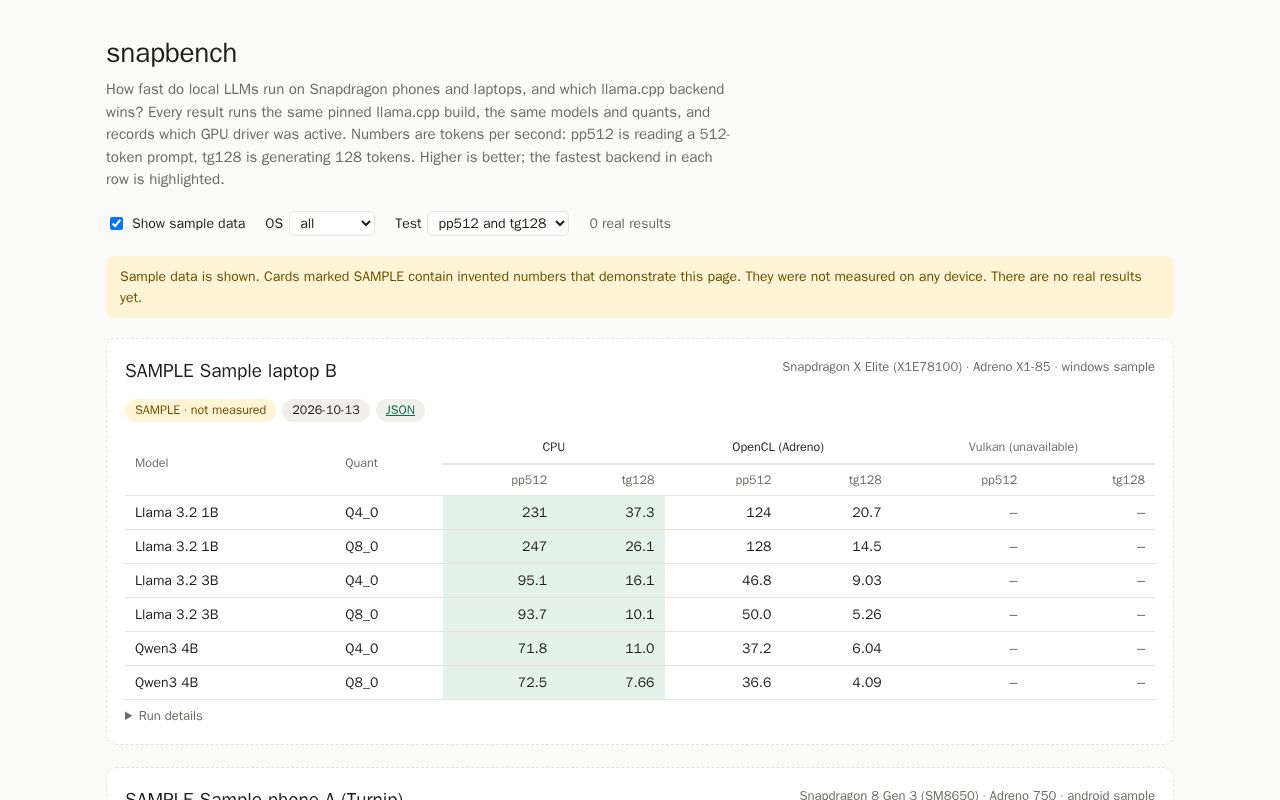The image size is (1280, 800).
Task: Click the snapbench page title
Action: pos(172,53)
